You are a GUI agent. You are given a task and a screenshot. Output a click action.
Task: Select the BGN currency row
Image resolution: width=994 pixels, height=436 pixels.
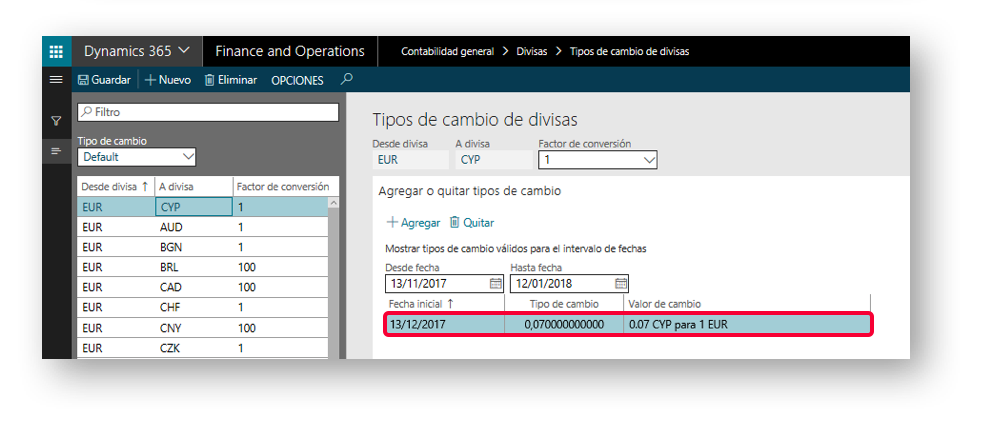point(203,247)
